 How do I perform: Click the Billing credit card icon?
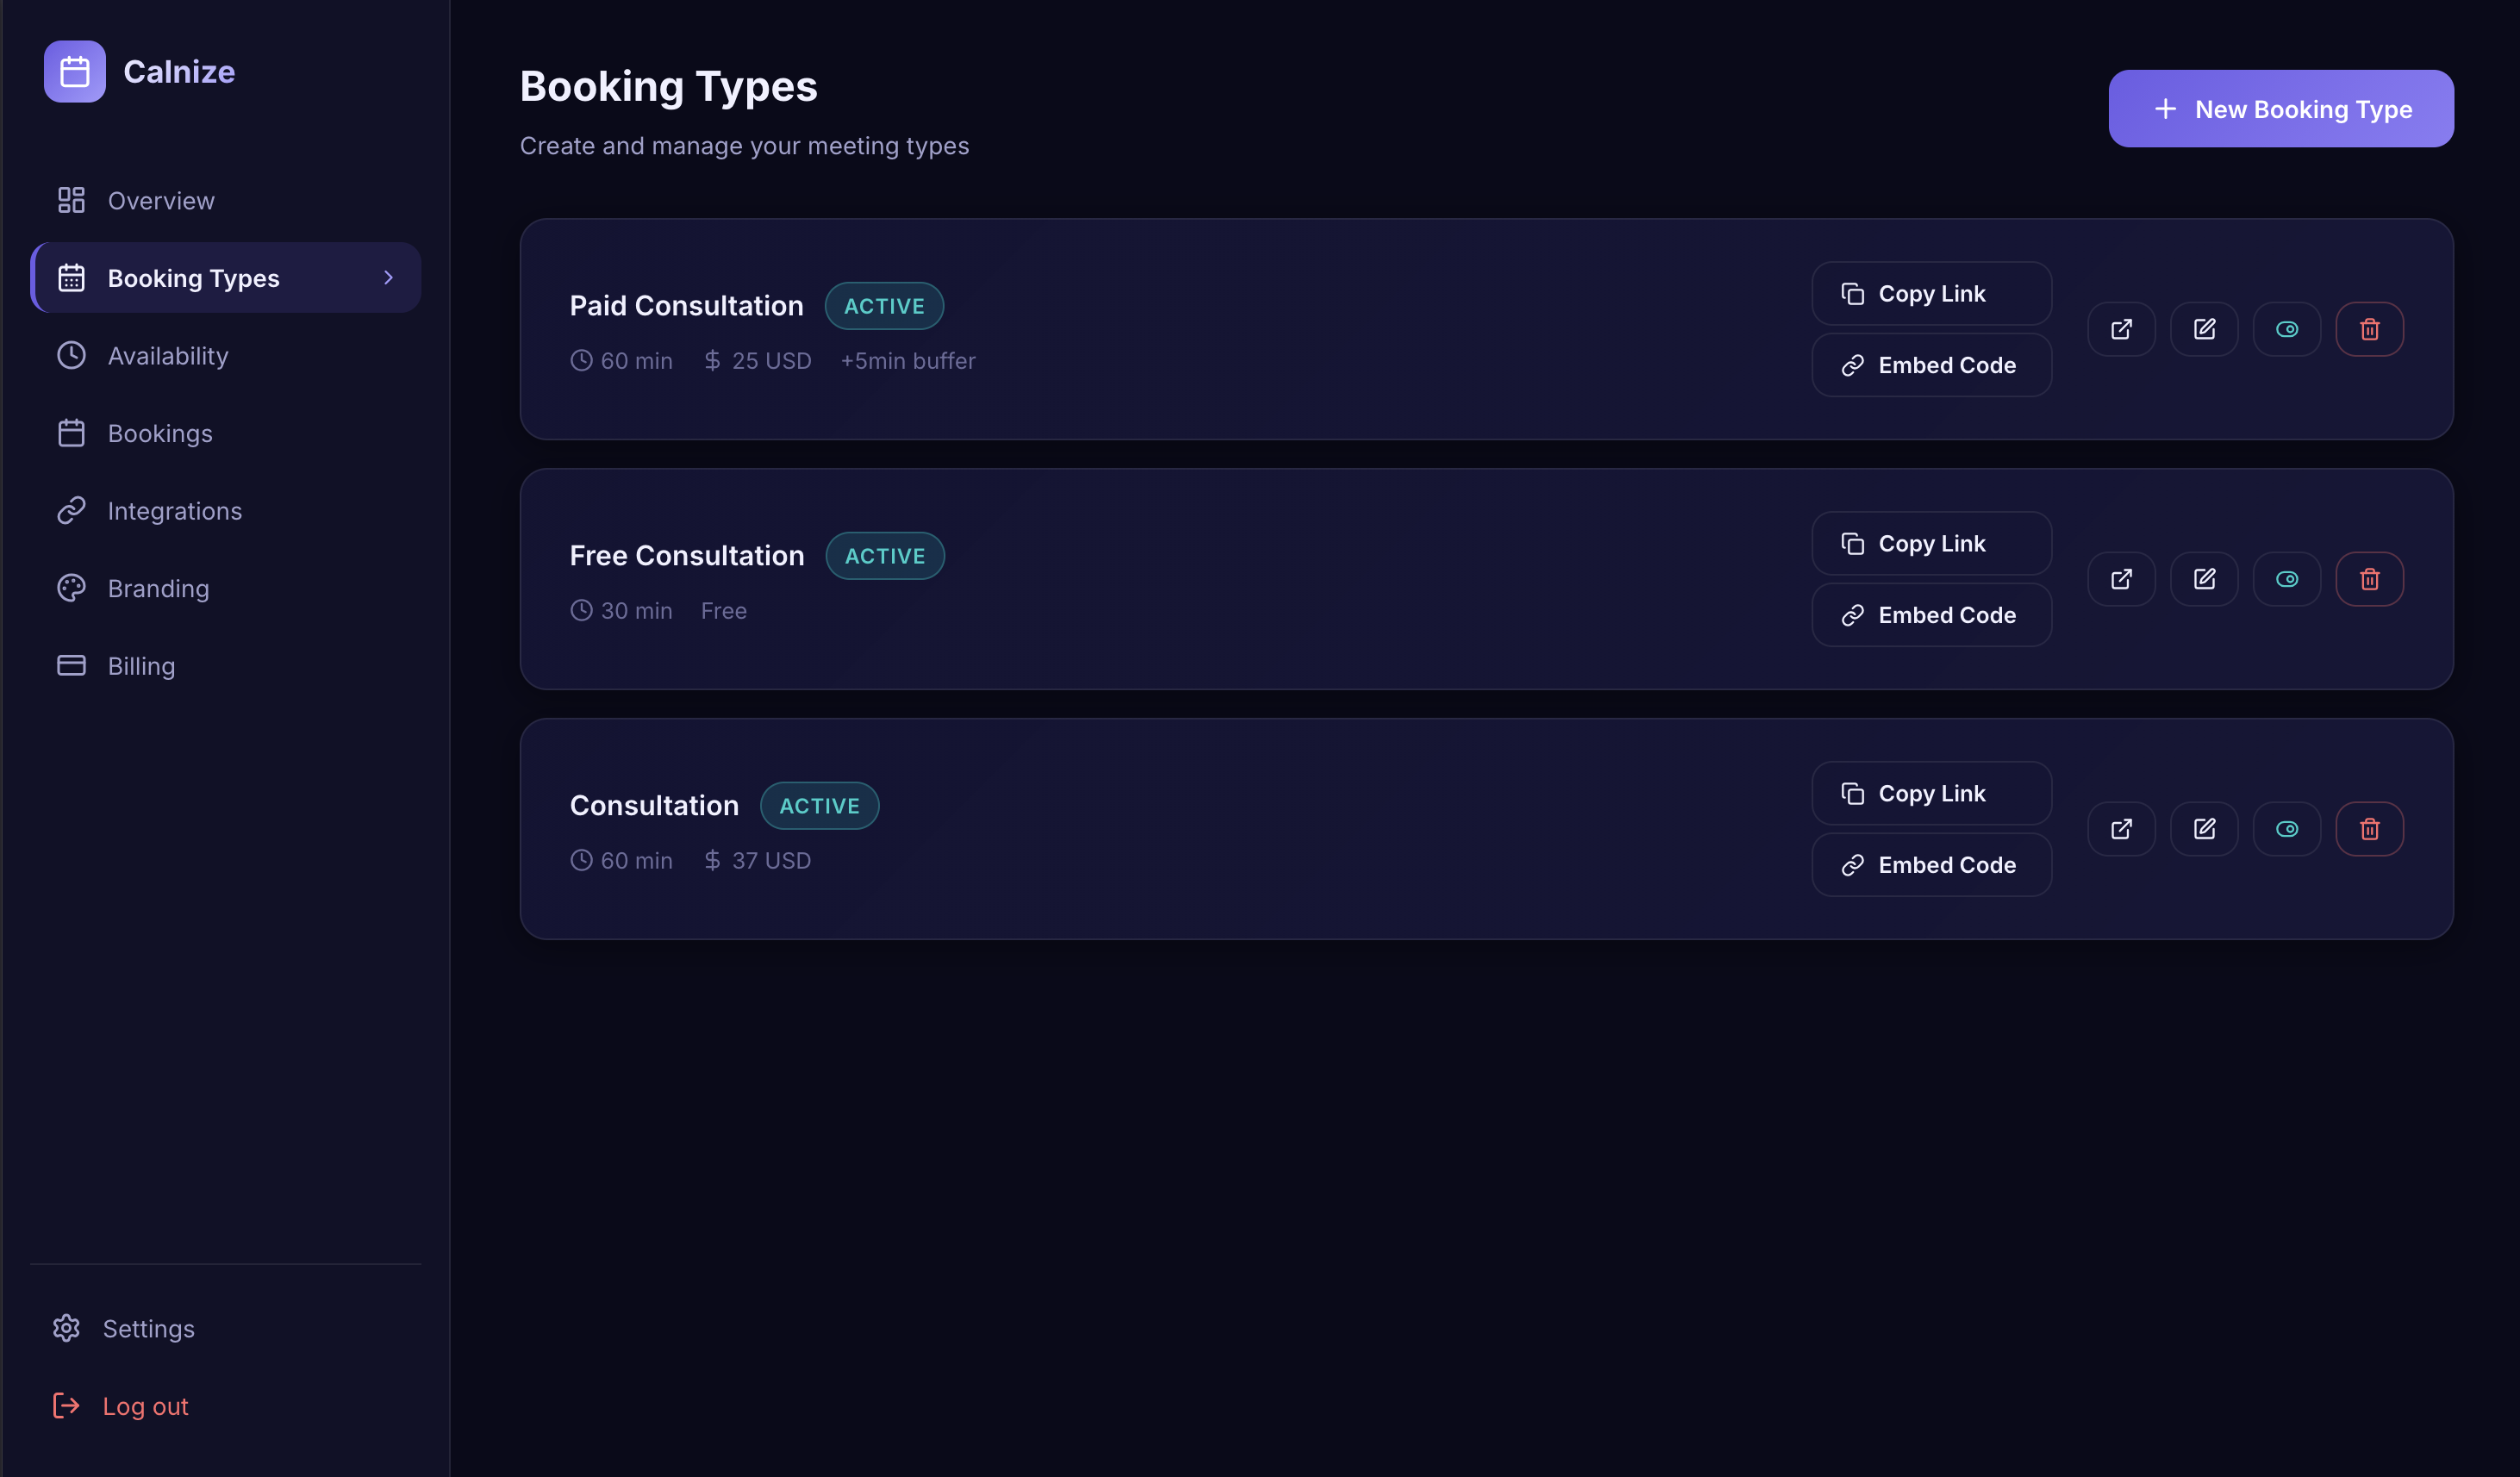71,664
